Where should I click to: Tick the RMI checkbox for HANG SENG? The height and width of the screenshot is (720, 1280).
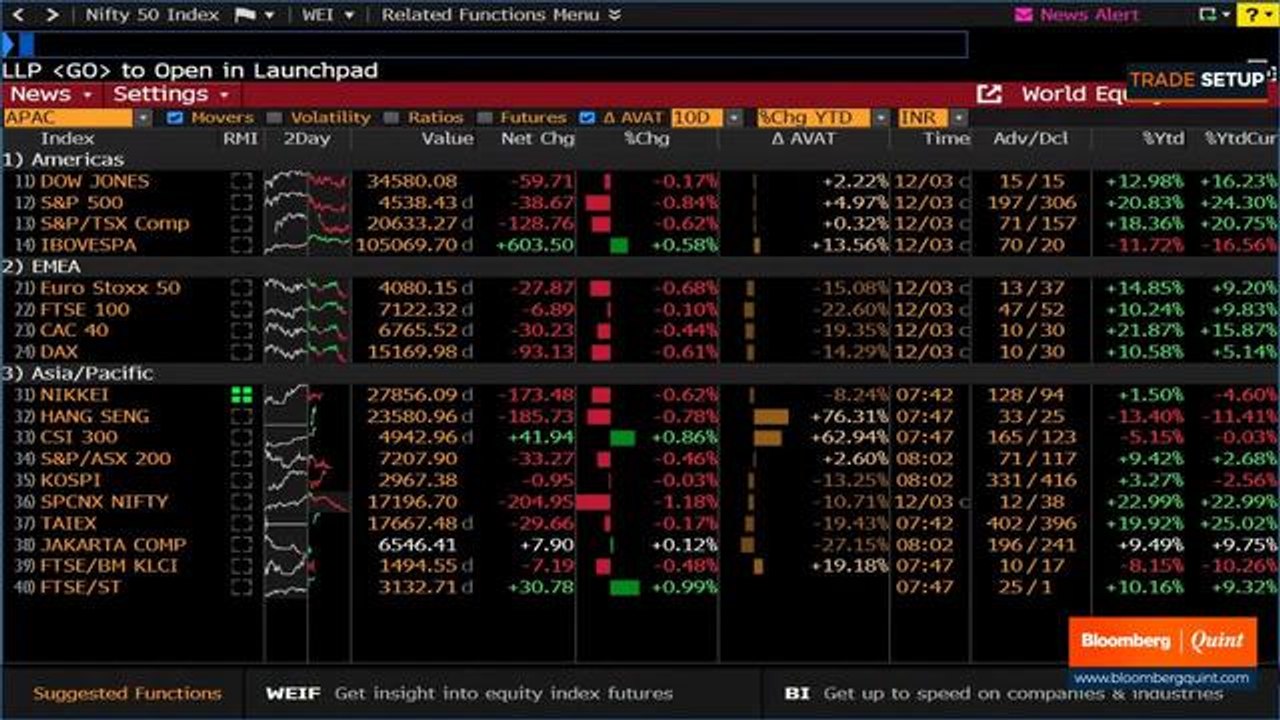pyautogui.click(x=241, y=417)
